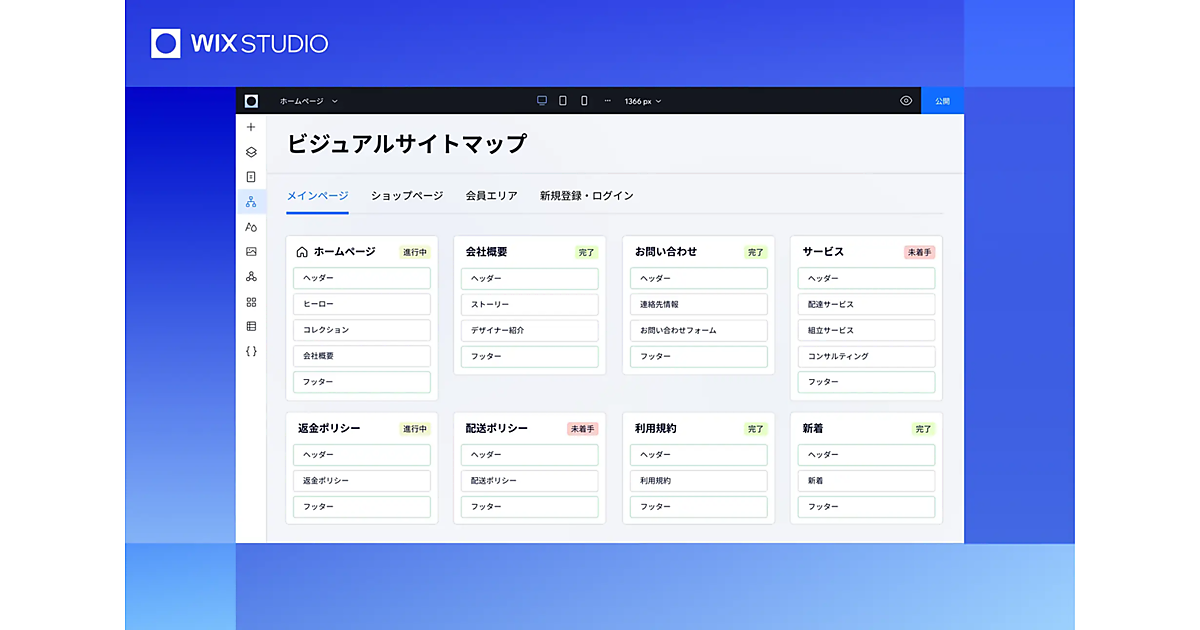Click the コレクション section in ホームページ card
This screenshot has width=1200, height=630.
point(361,330)
